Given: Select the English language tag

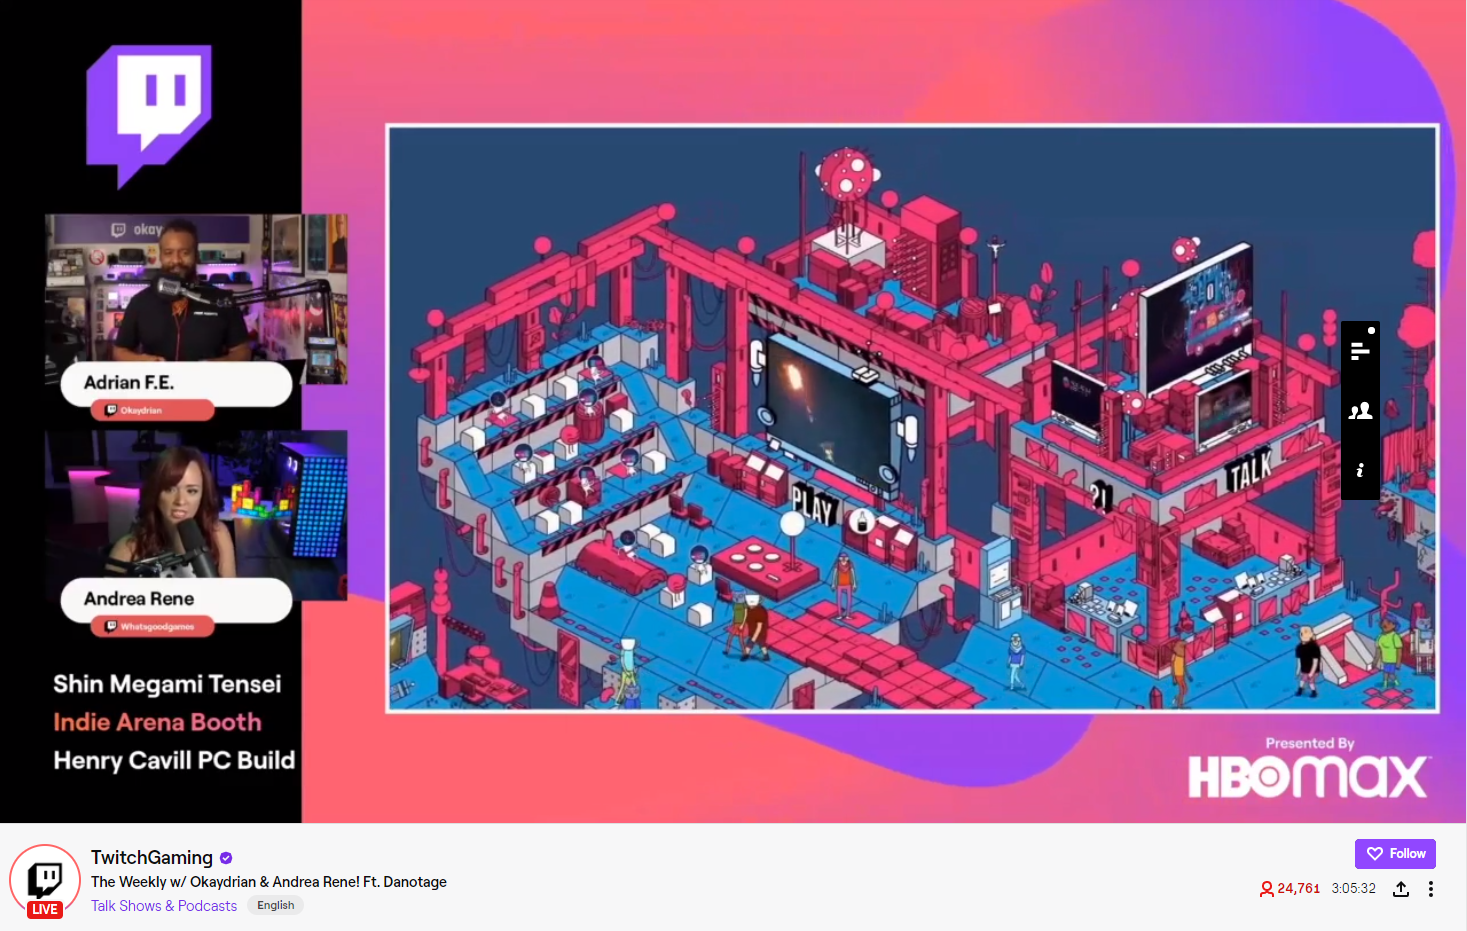Looking at the screenshot, I should (x=276, y=905).
